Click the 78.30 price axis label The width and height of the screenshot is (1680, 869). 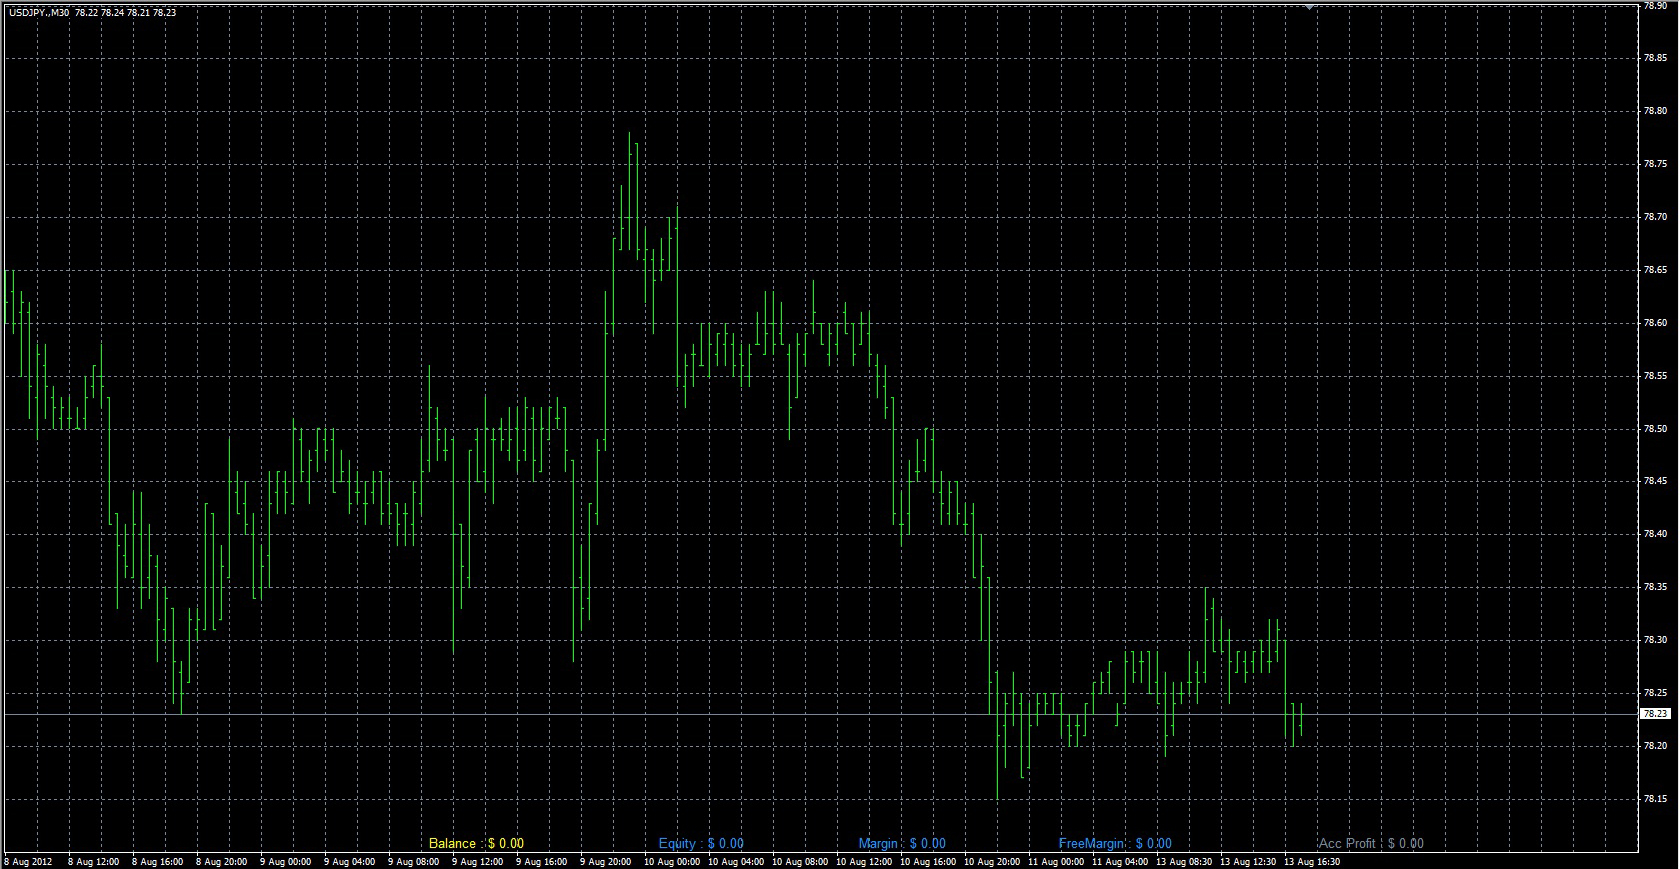(1655, 640)
